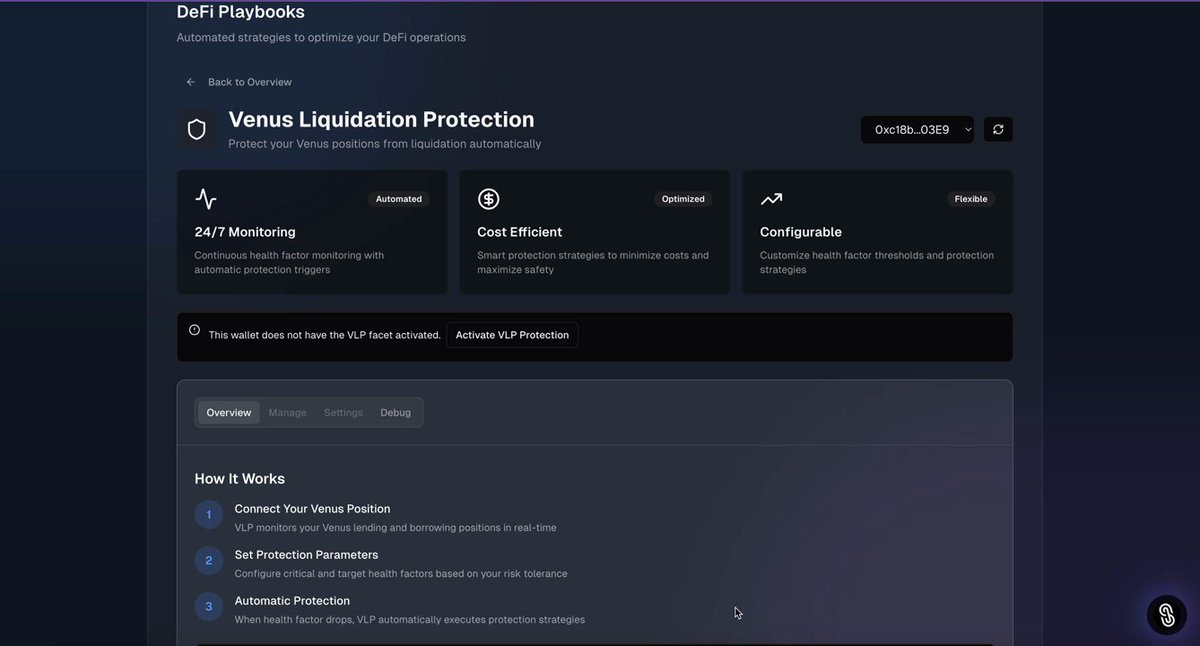The width and height of the screenshot is (1200, 646).
Task: Click 'Smart protection strategies to minimize costs' description
Action: coord(593,262)
